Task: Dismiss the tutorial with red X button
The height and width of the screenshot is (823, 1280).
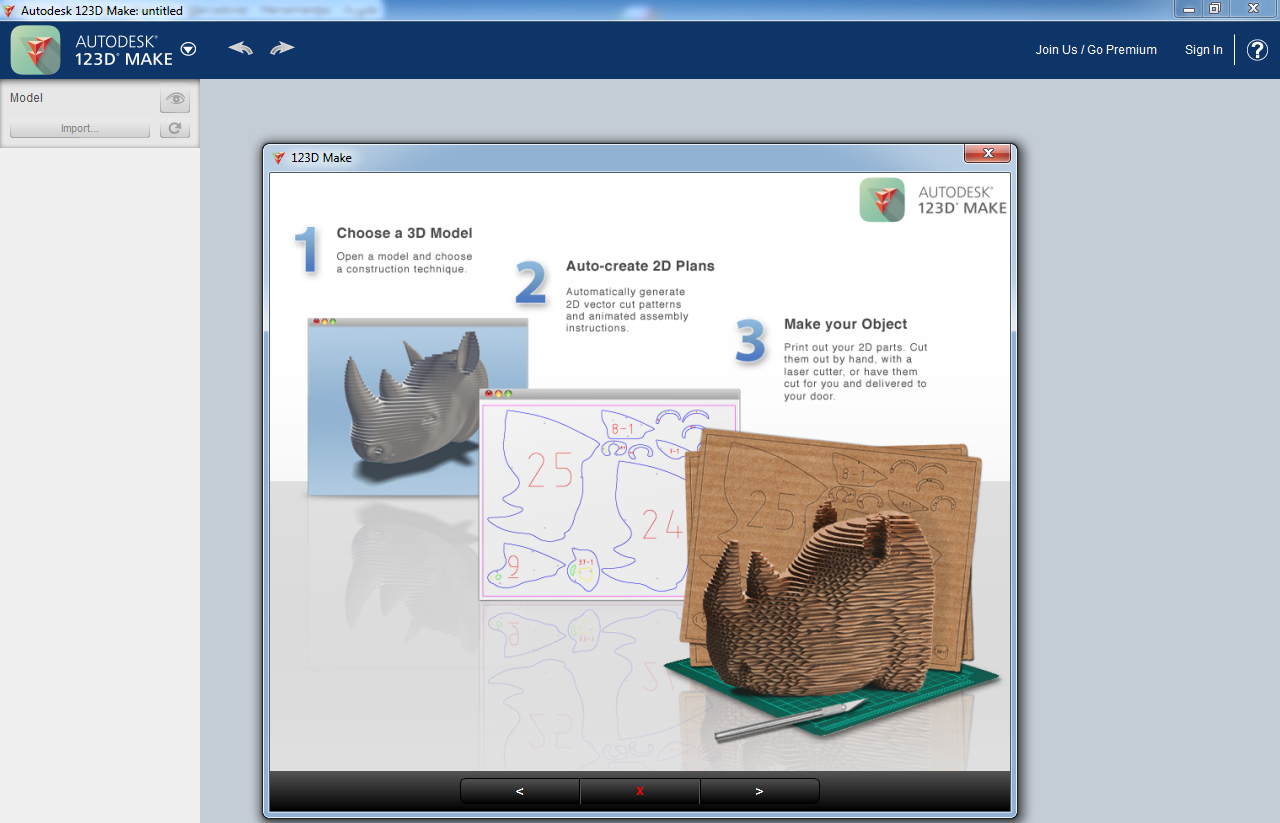Action: (x=640, y=791)
